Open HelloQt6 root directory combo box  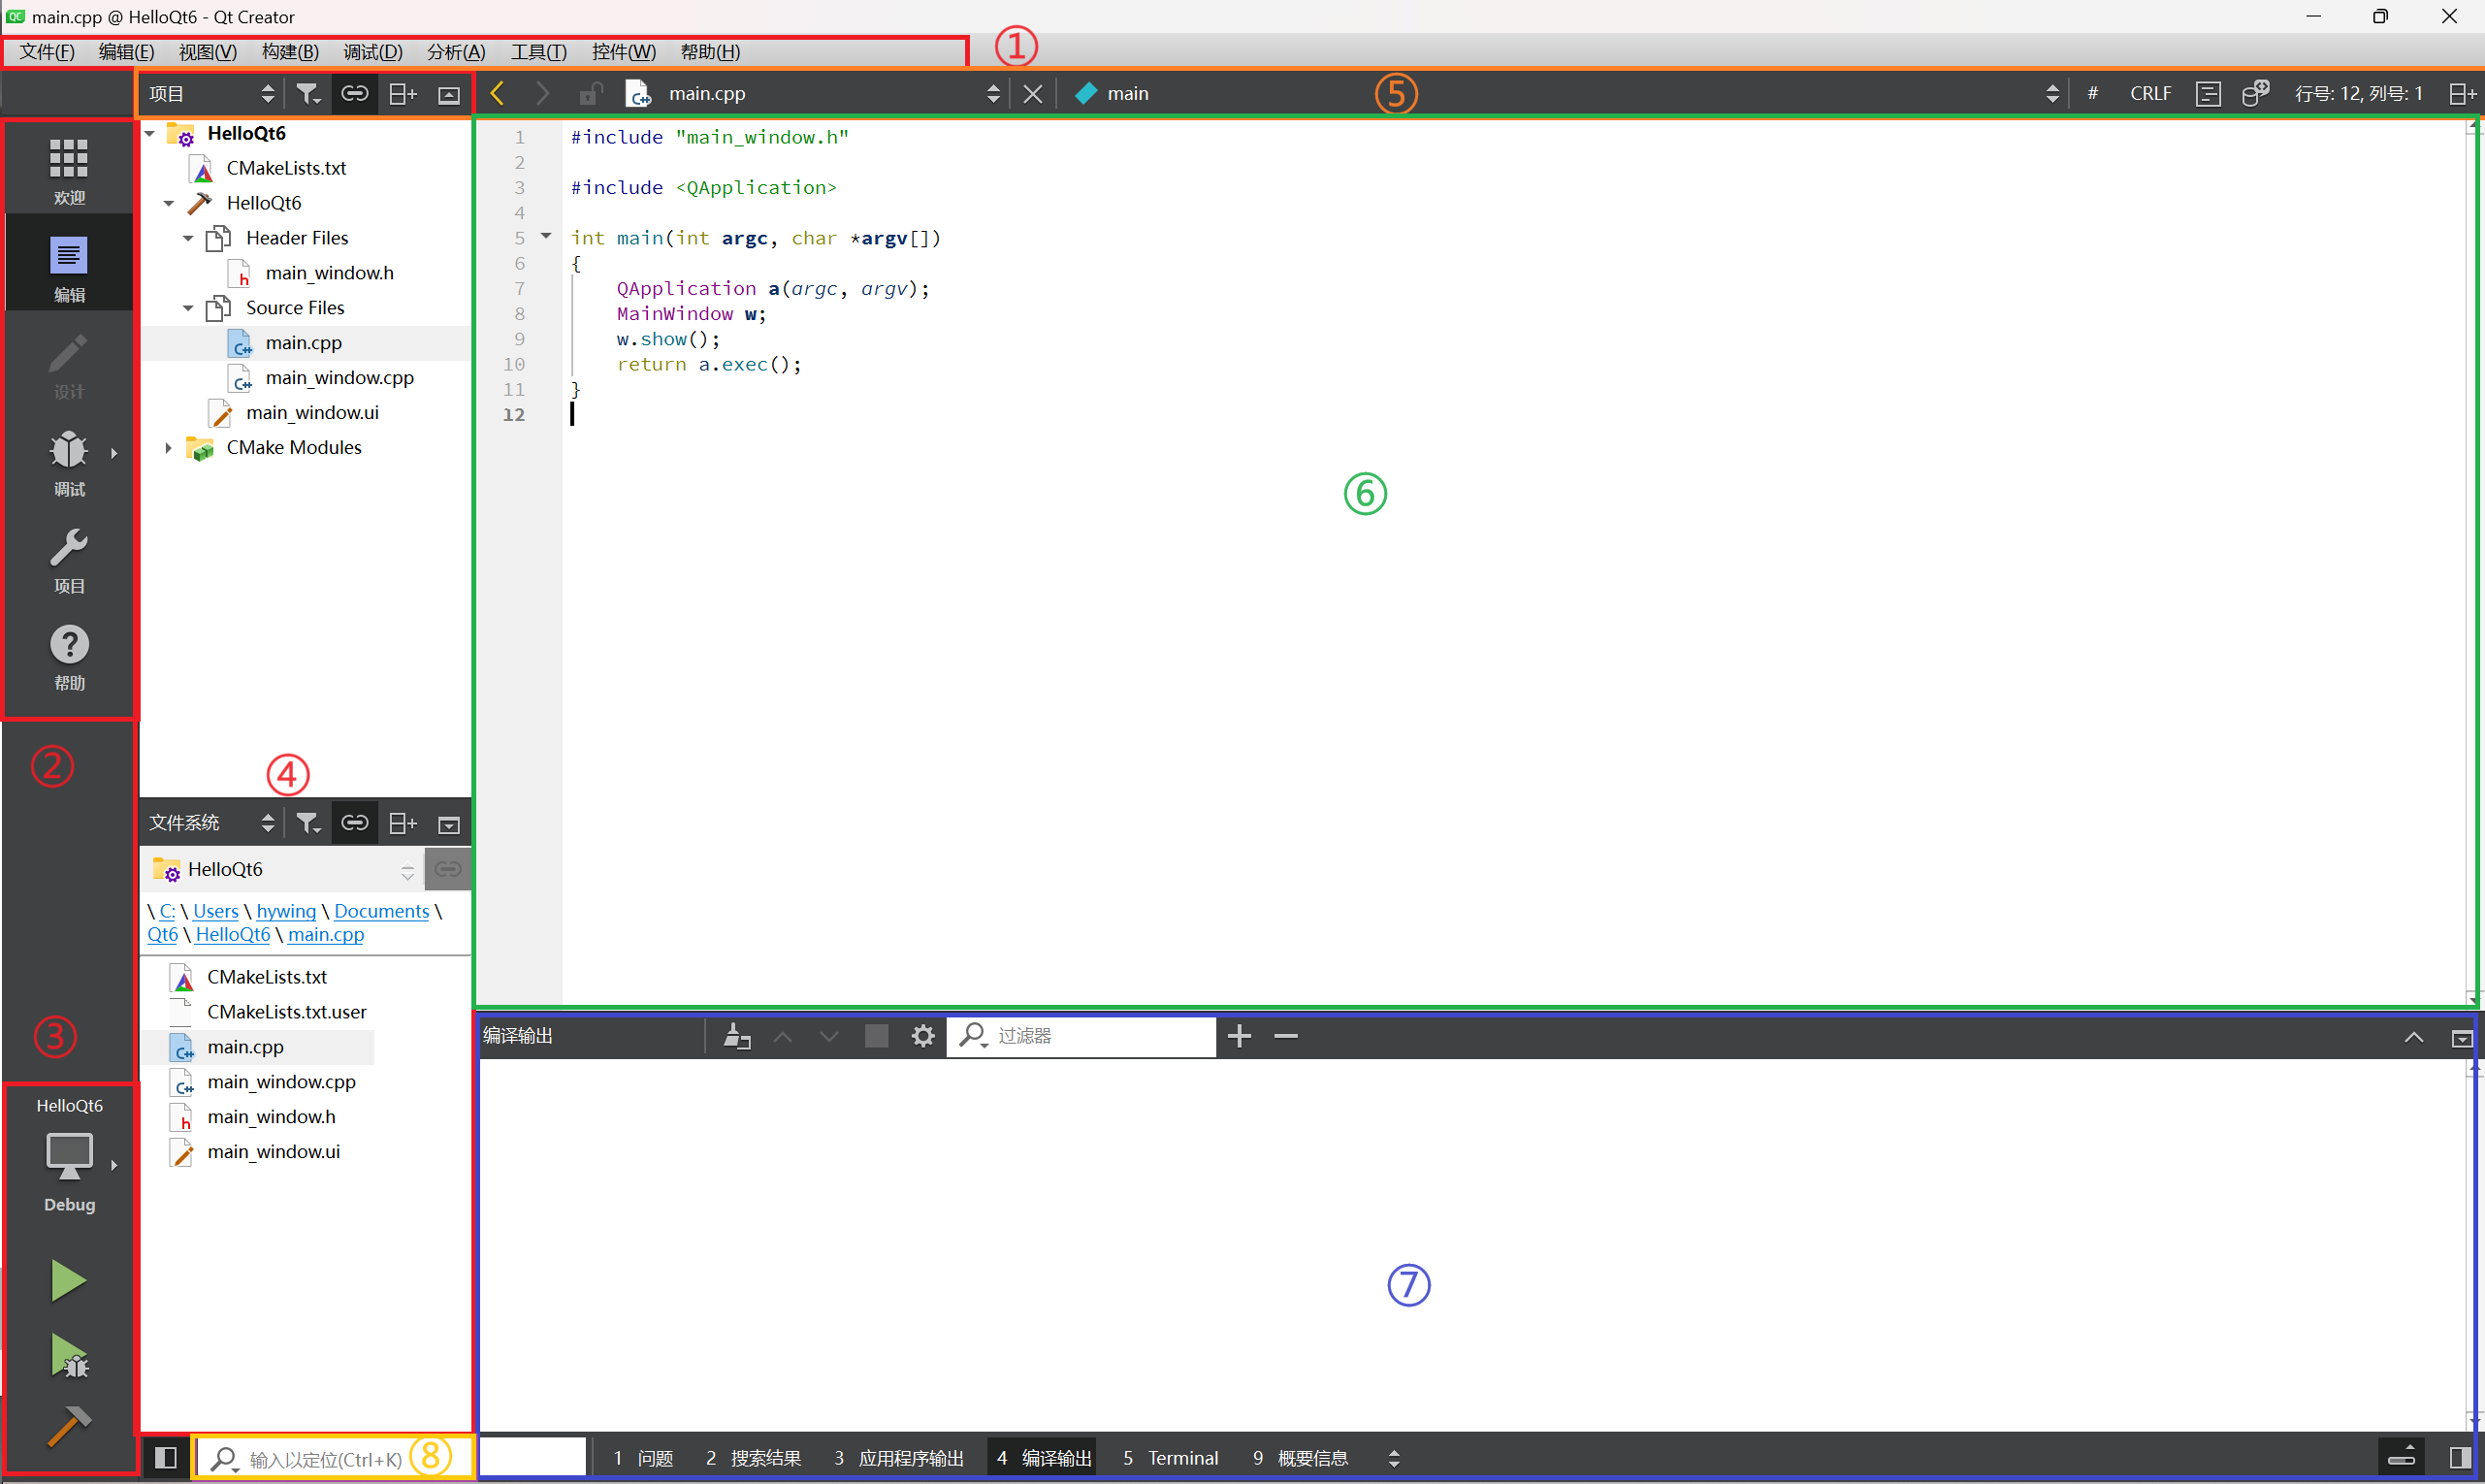(283, 869)
